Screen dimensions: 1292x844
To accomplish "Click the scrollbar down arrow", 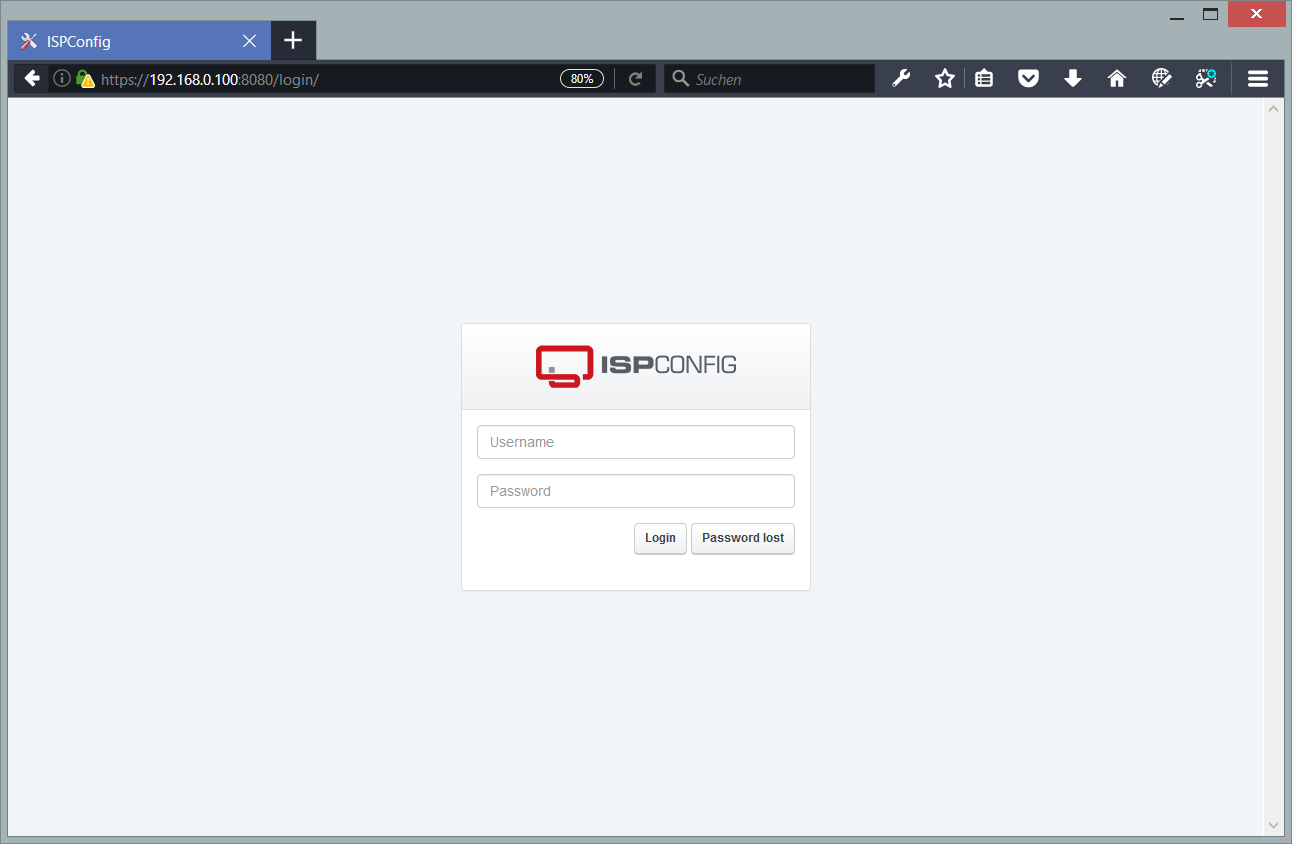I will point(1273,825).
